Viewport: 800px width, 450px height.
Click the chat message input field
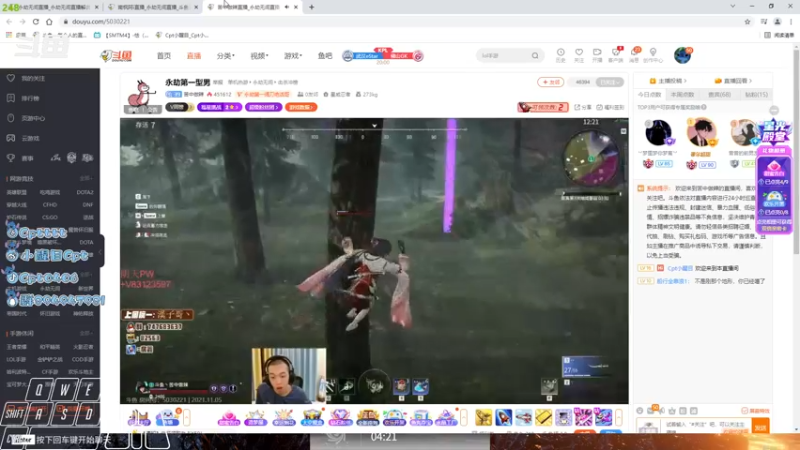tap(707, 427)
